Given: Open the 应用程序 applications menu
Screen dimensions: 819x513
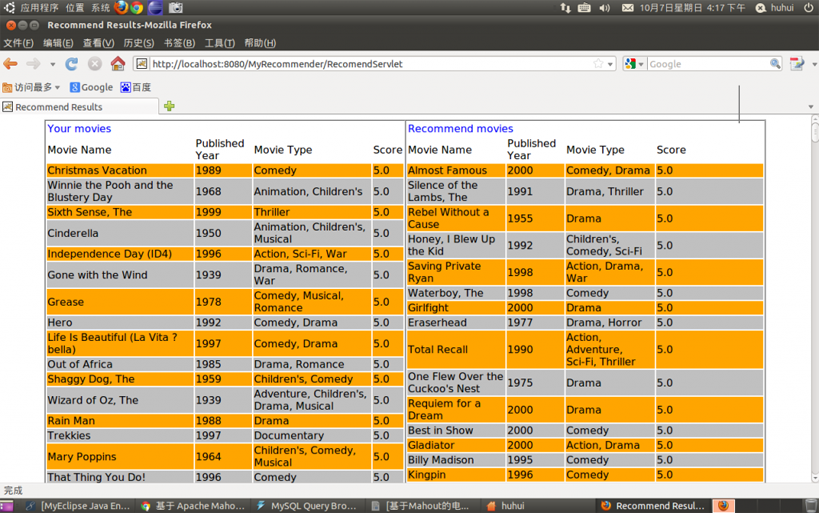Looking at the screenshot, I should (x=40, y=7).
